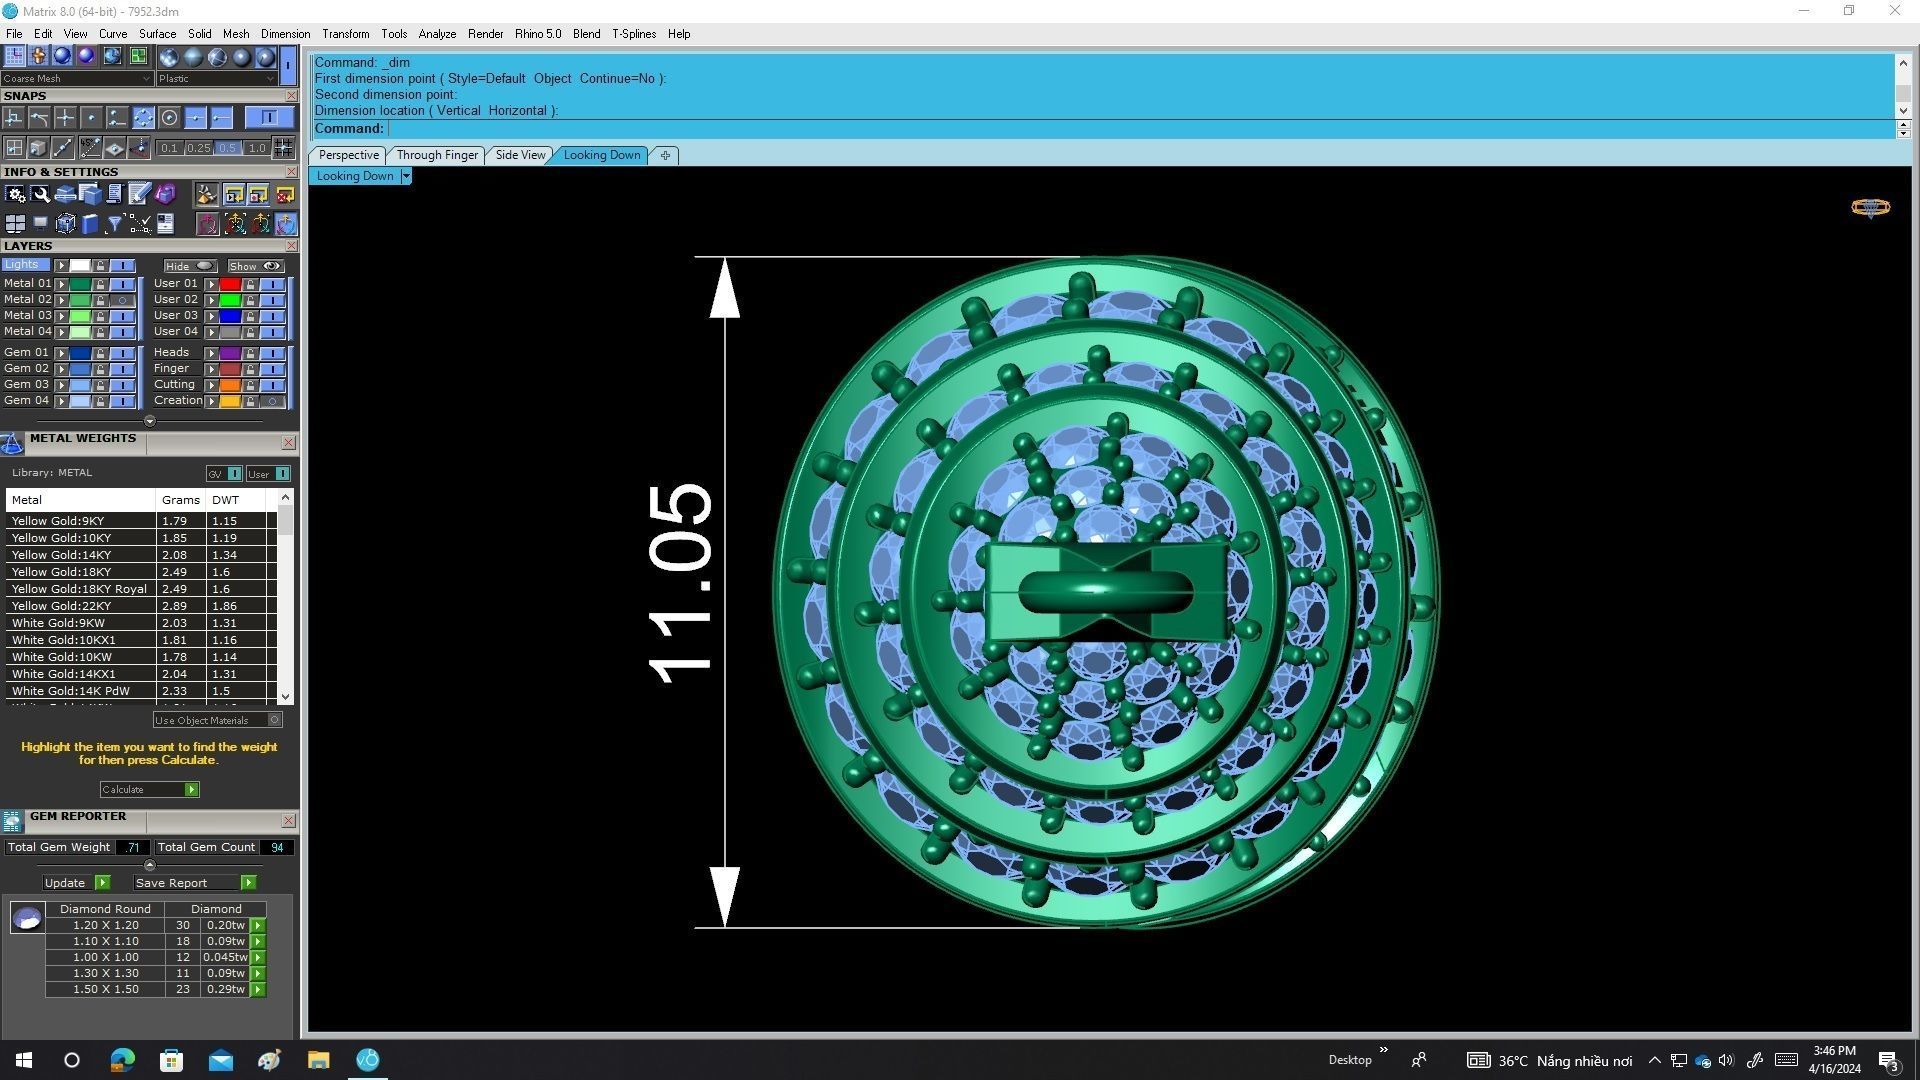Toggle visibility of Metal 02 layer
Screen dimensions: 1920x1080
coord(122,300)
